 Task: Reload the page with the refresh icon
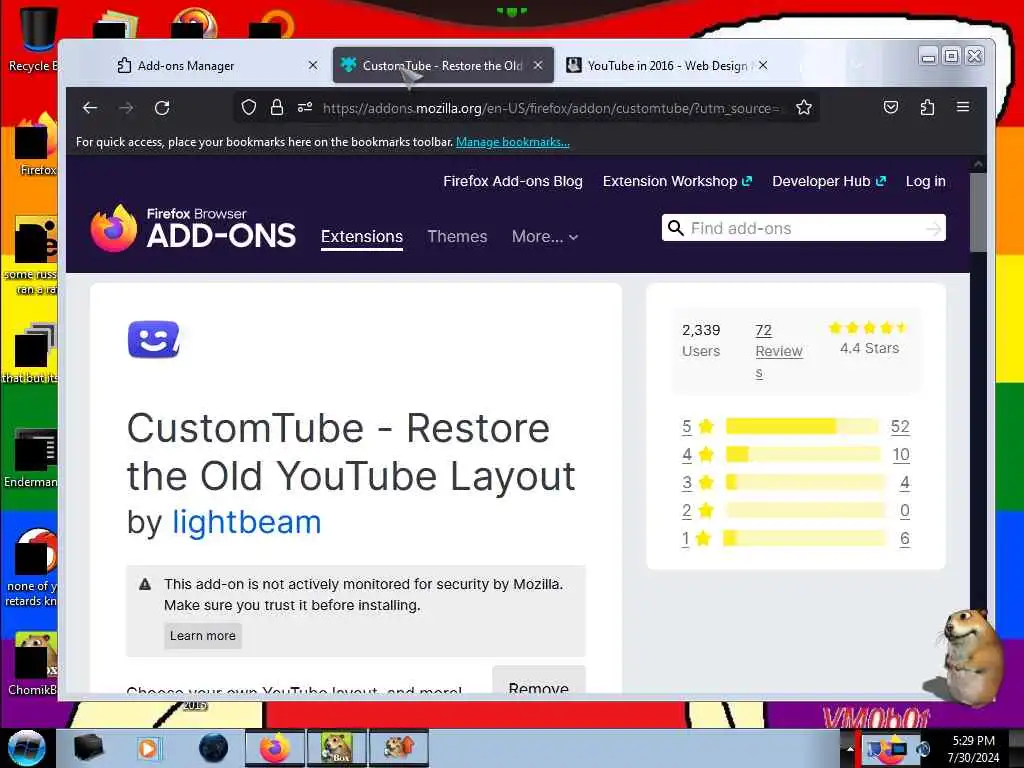(x=162, y=108)
